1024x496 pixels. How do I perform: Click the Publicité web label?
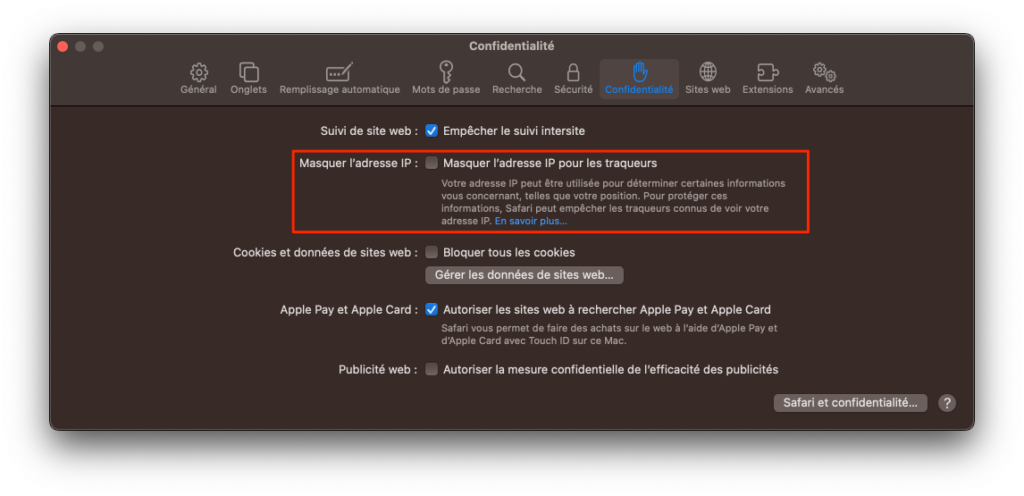(379, 369)
